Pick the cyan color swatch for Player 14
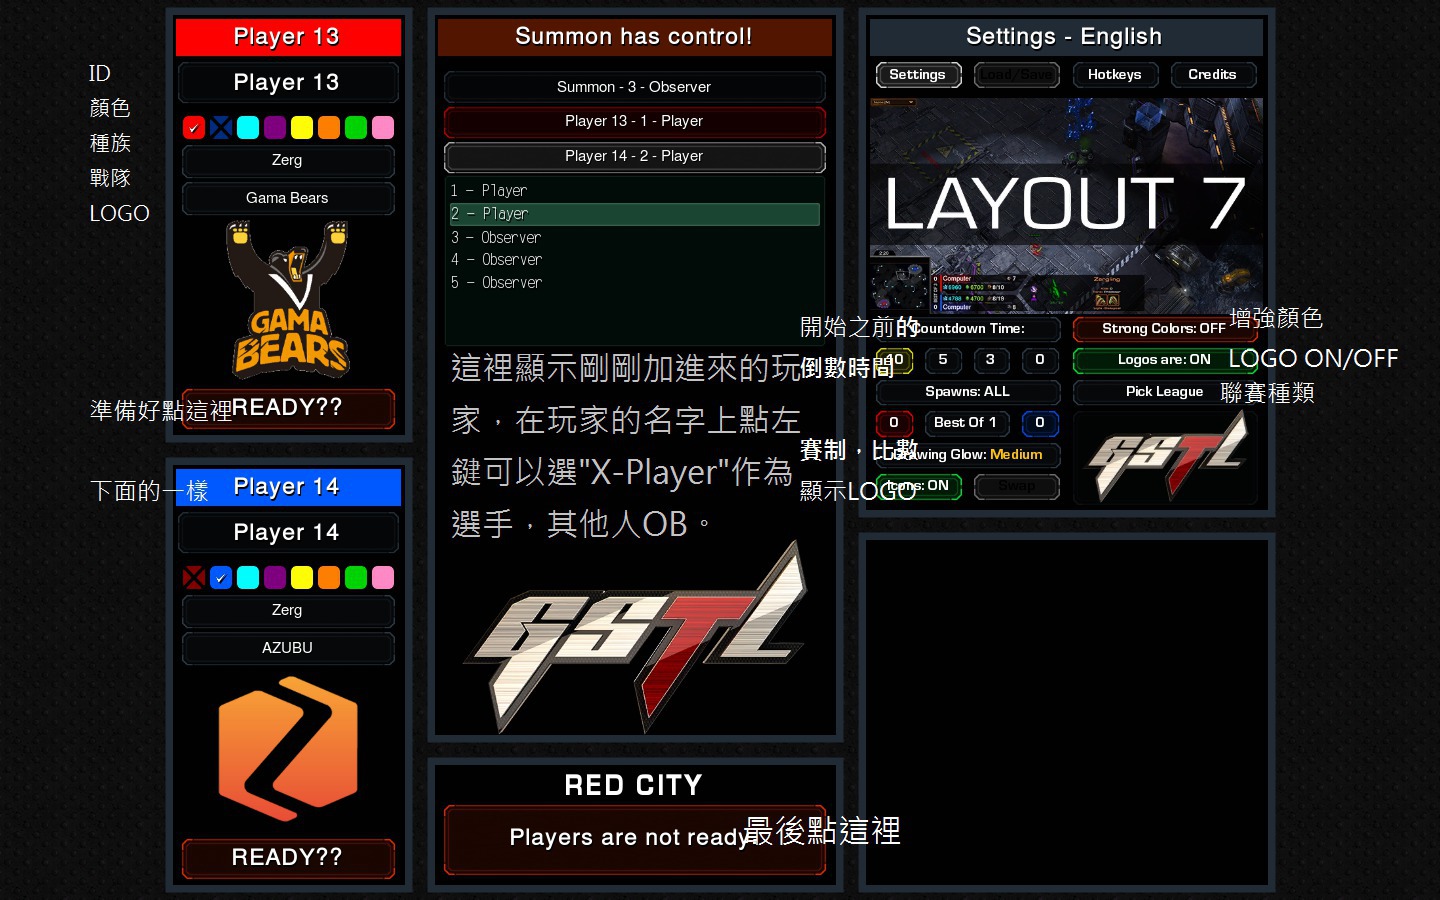This screenshot has height=900, width=1440. [x=248, y=578]
